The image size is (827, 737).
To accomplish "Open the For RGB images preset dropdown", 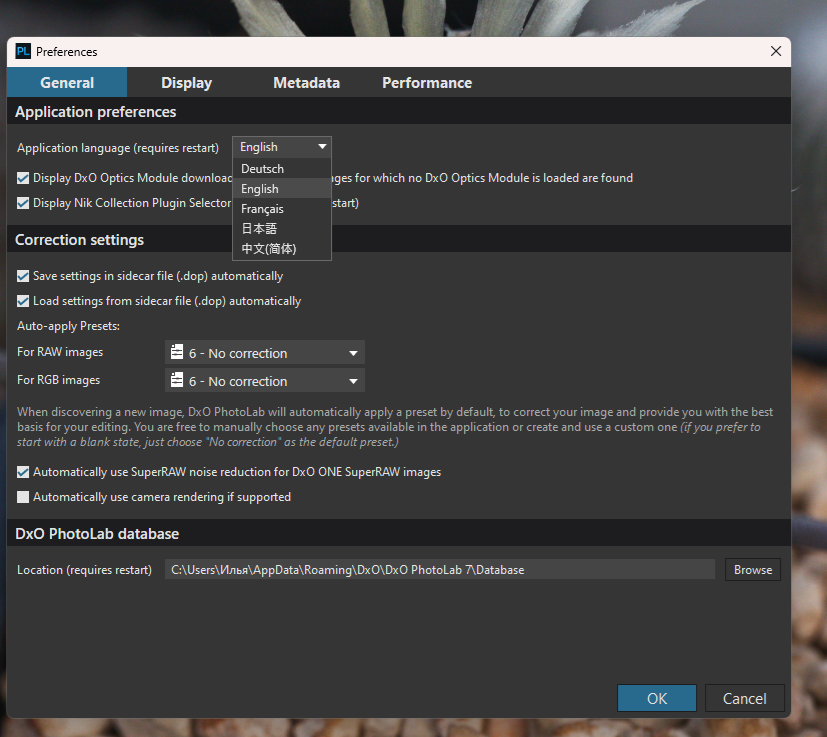I will click(x=265, y=381).
